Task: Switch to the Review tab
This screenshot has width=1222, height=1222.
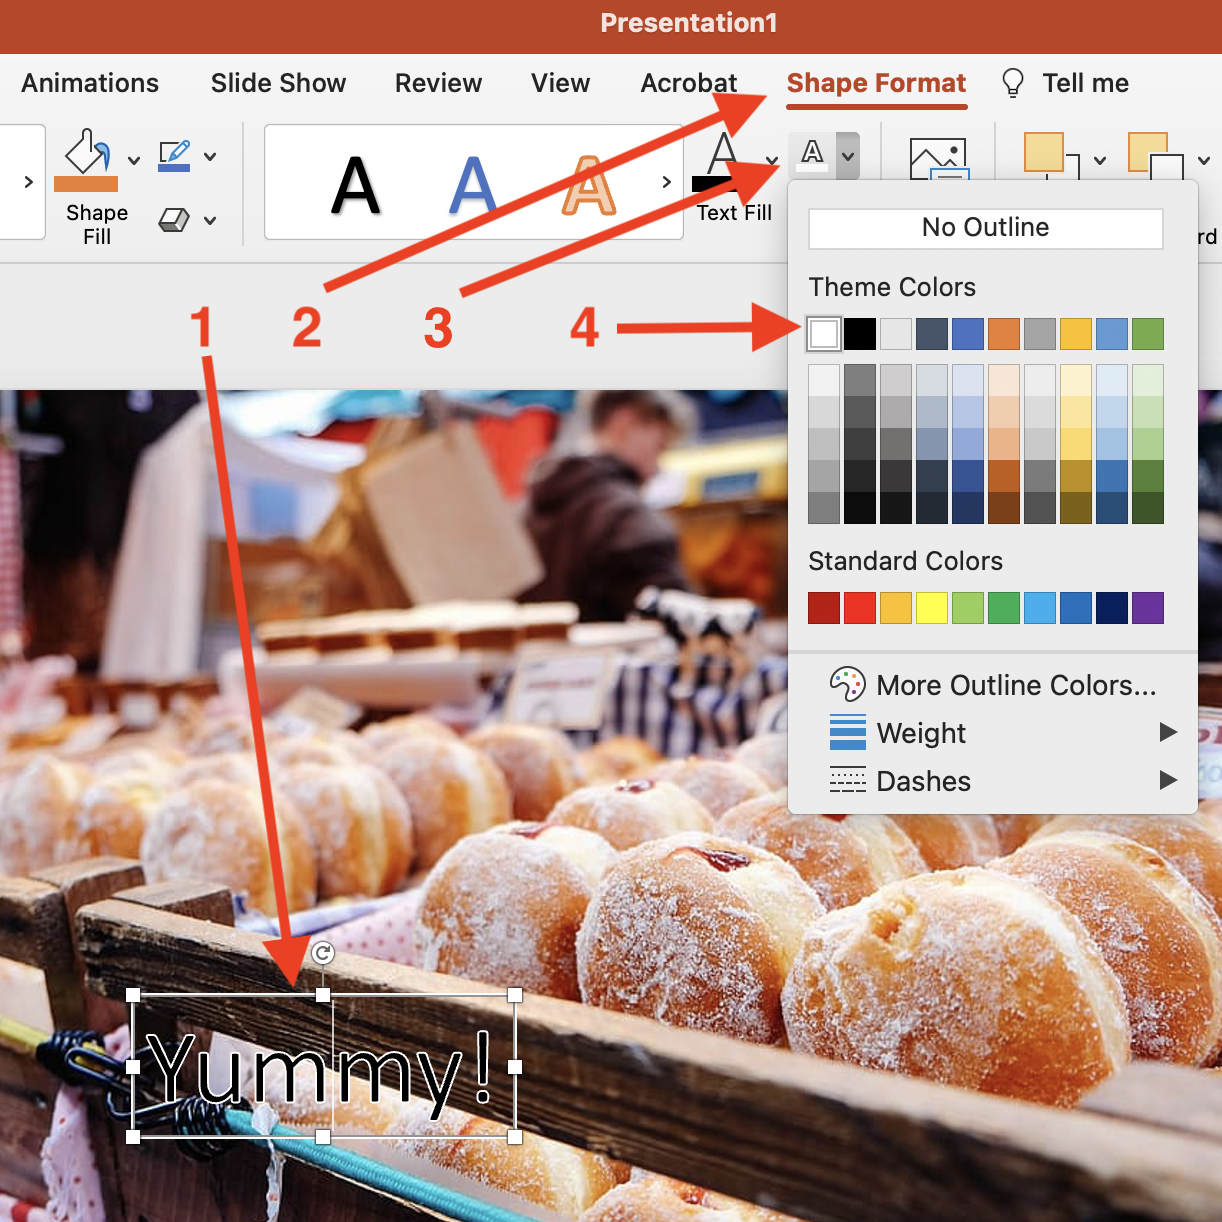Action: (x=438, y=83)
